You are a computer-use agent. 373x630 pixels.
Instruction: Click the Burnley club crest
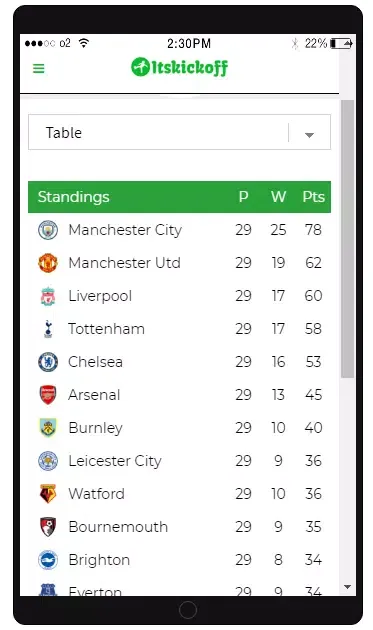[48, 428]
